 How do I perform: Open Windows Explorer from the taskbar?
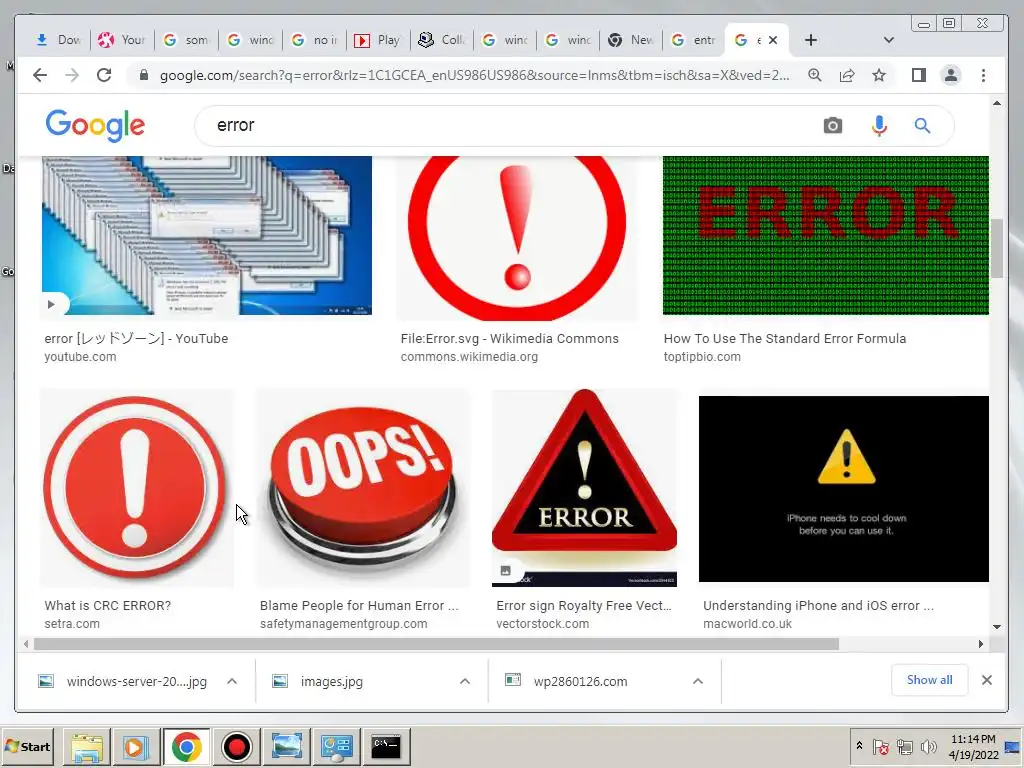click(x=87, y=746)
